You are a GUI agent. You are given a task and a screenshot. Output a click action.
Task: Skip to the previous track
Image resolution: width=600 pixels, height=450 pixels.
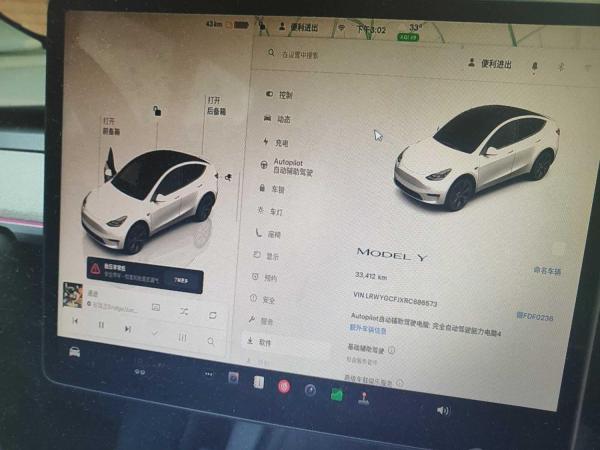tap(75, 321)
